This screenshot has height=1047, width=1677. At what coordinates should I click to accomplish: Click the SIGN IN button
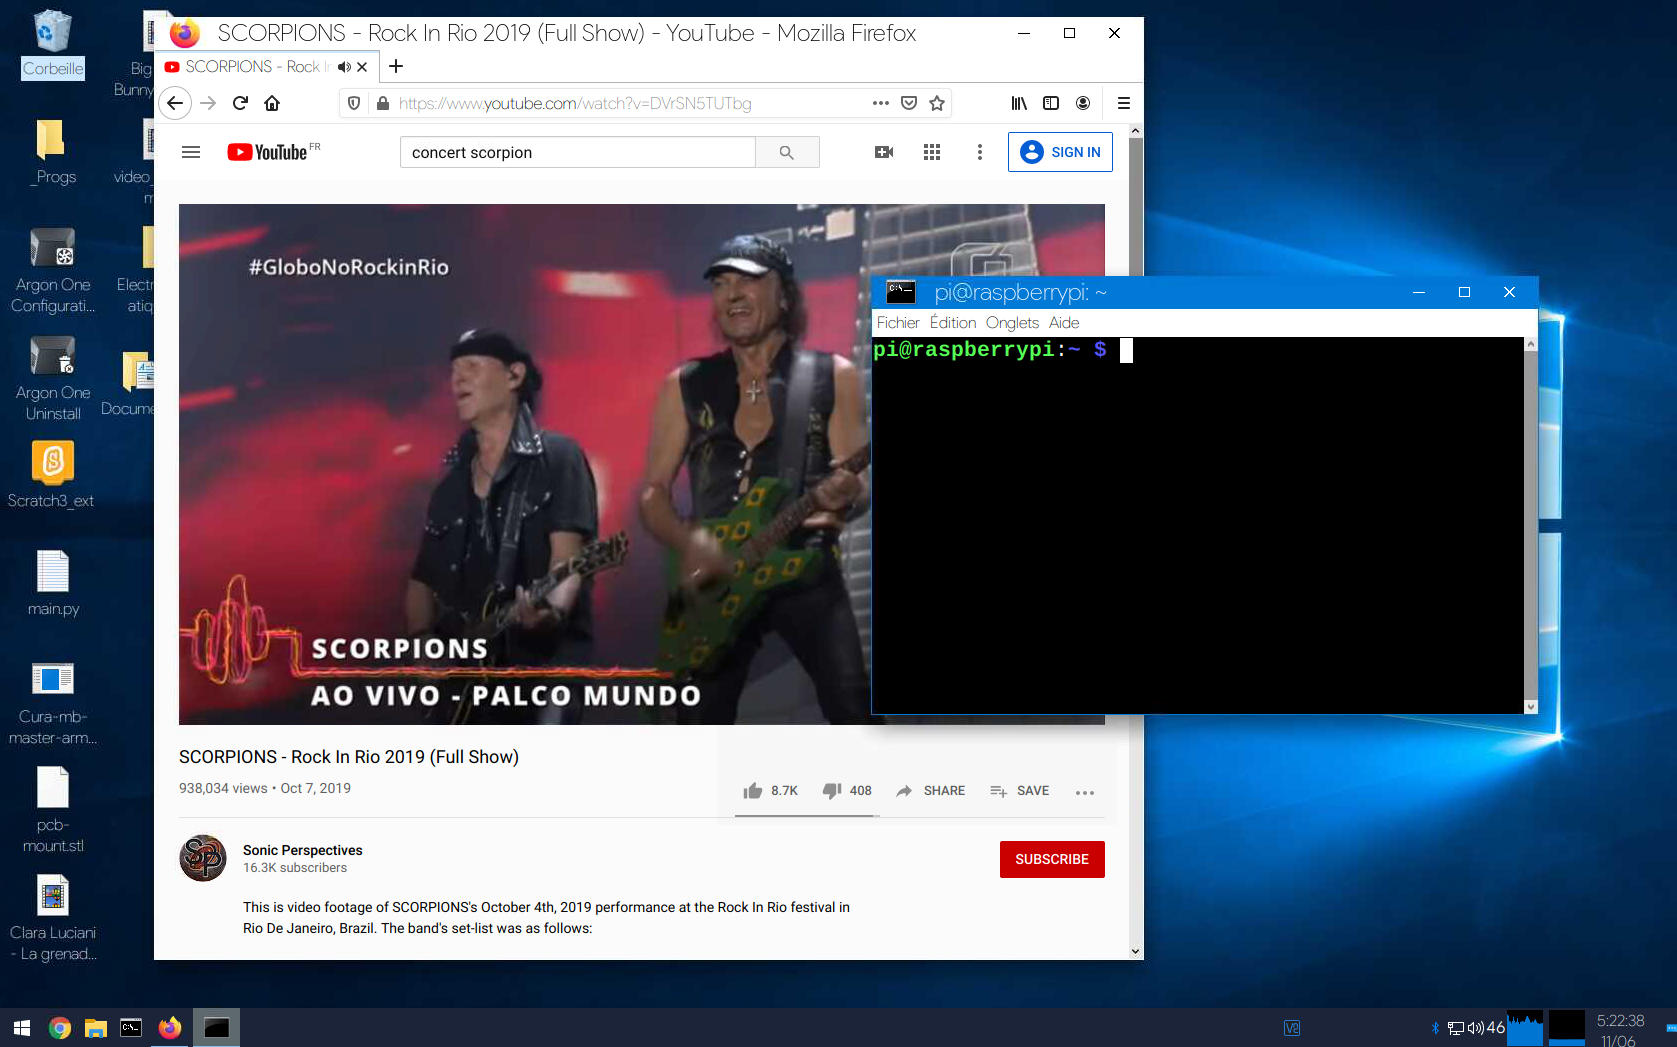tap(1060, 152)
